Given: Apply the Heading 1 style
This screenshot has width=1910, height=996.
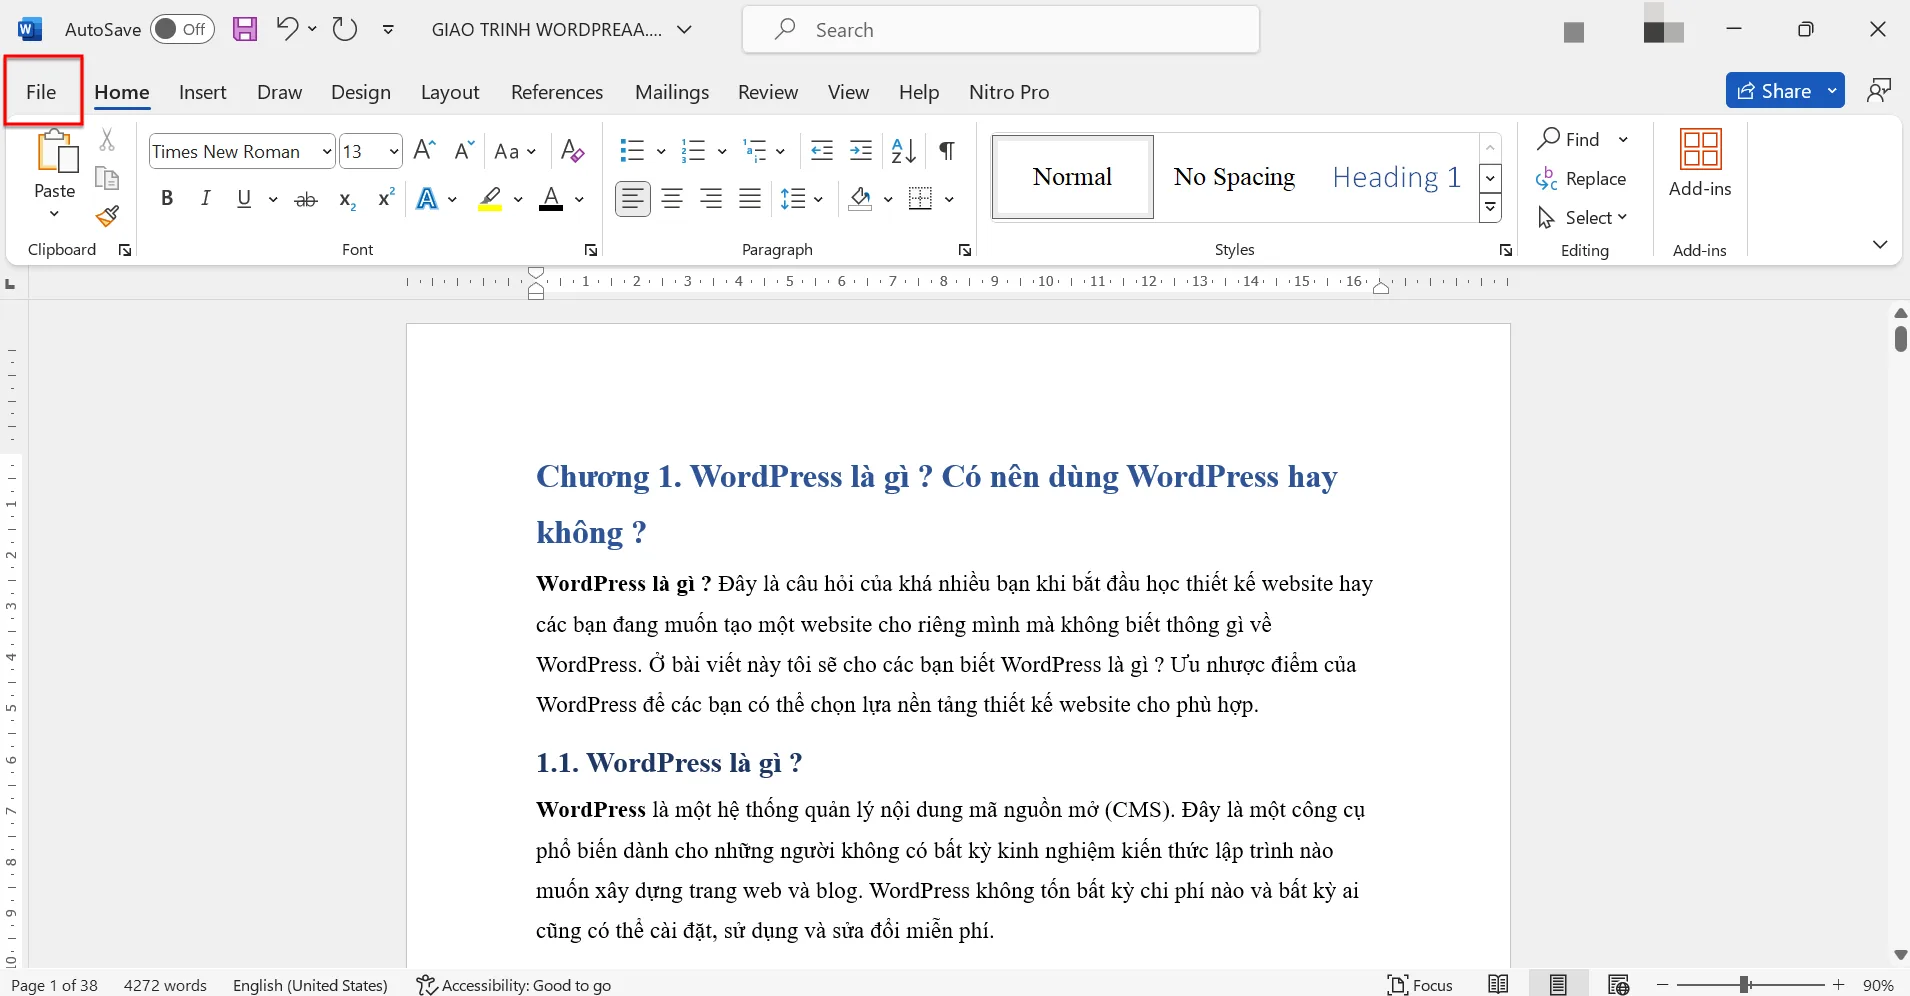Looking at the screenshot, I should pos(1396,177).
